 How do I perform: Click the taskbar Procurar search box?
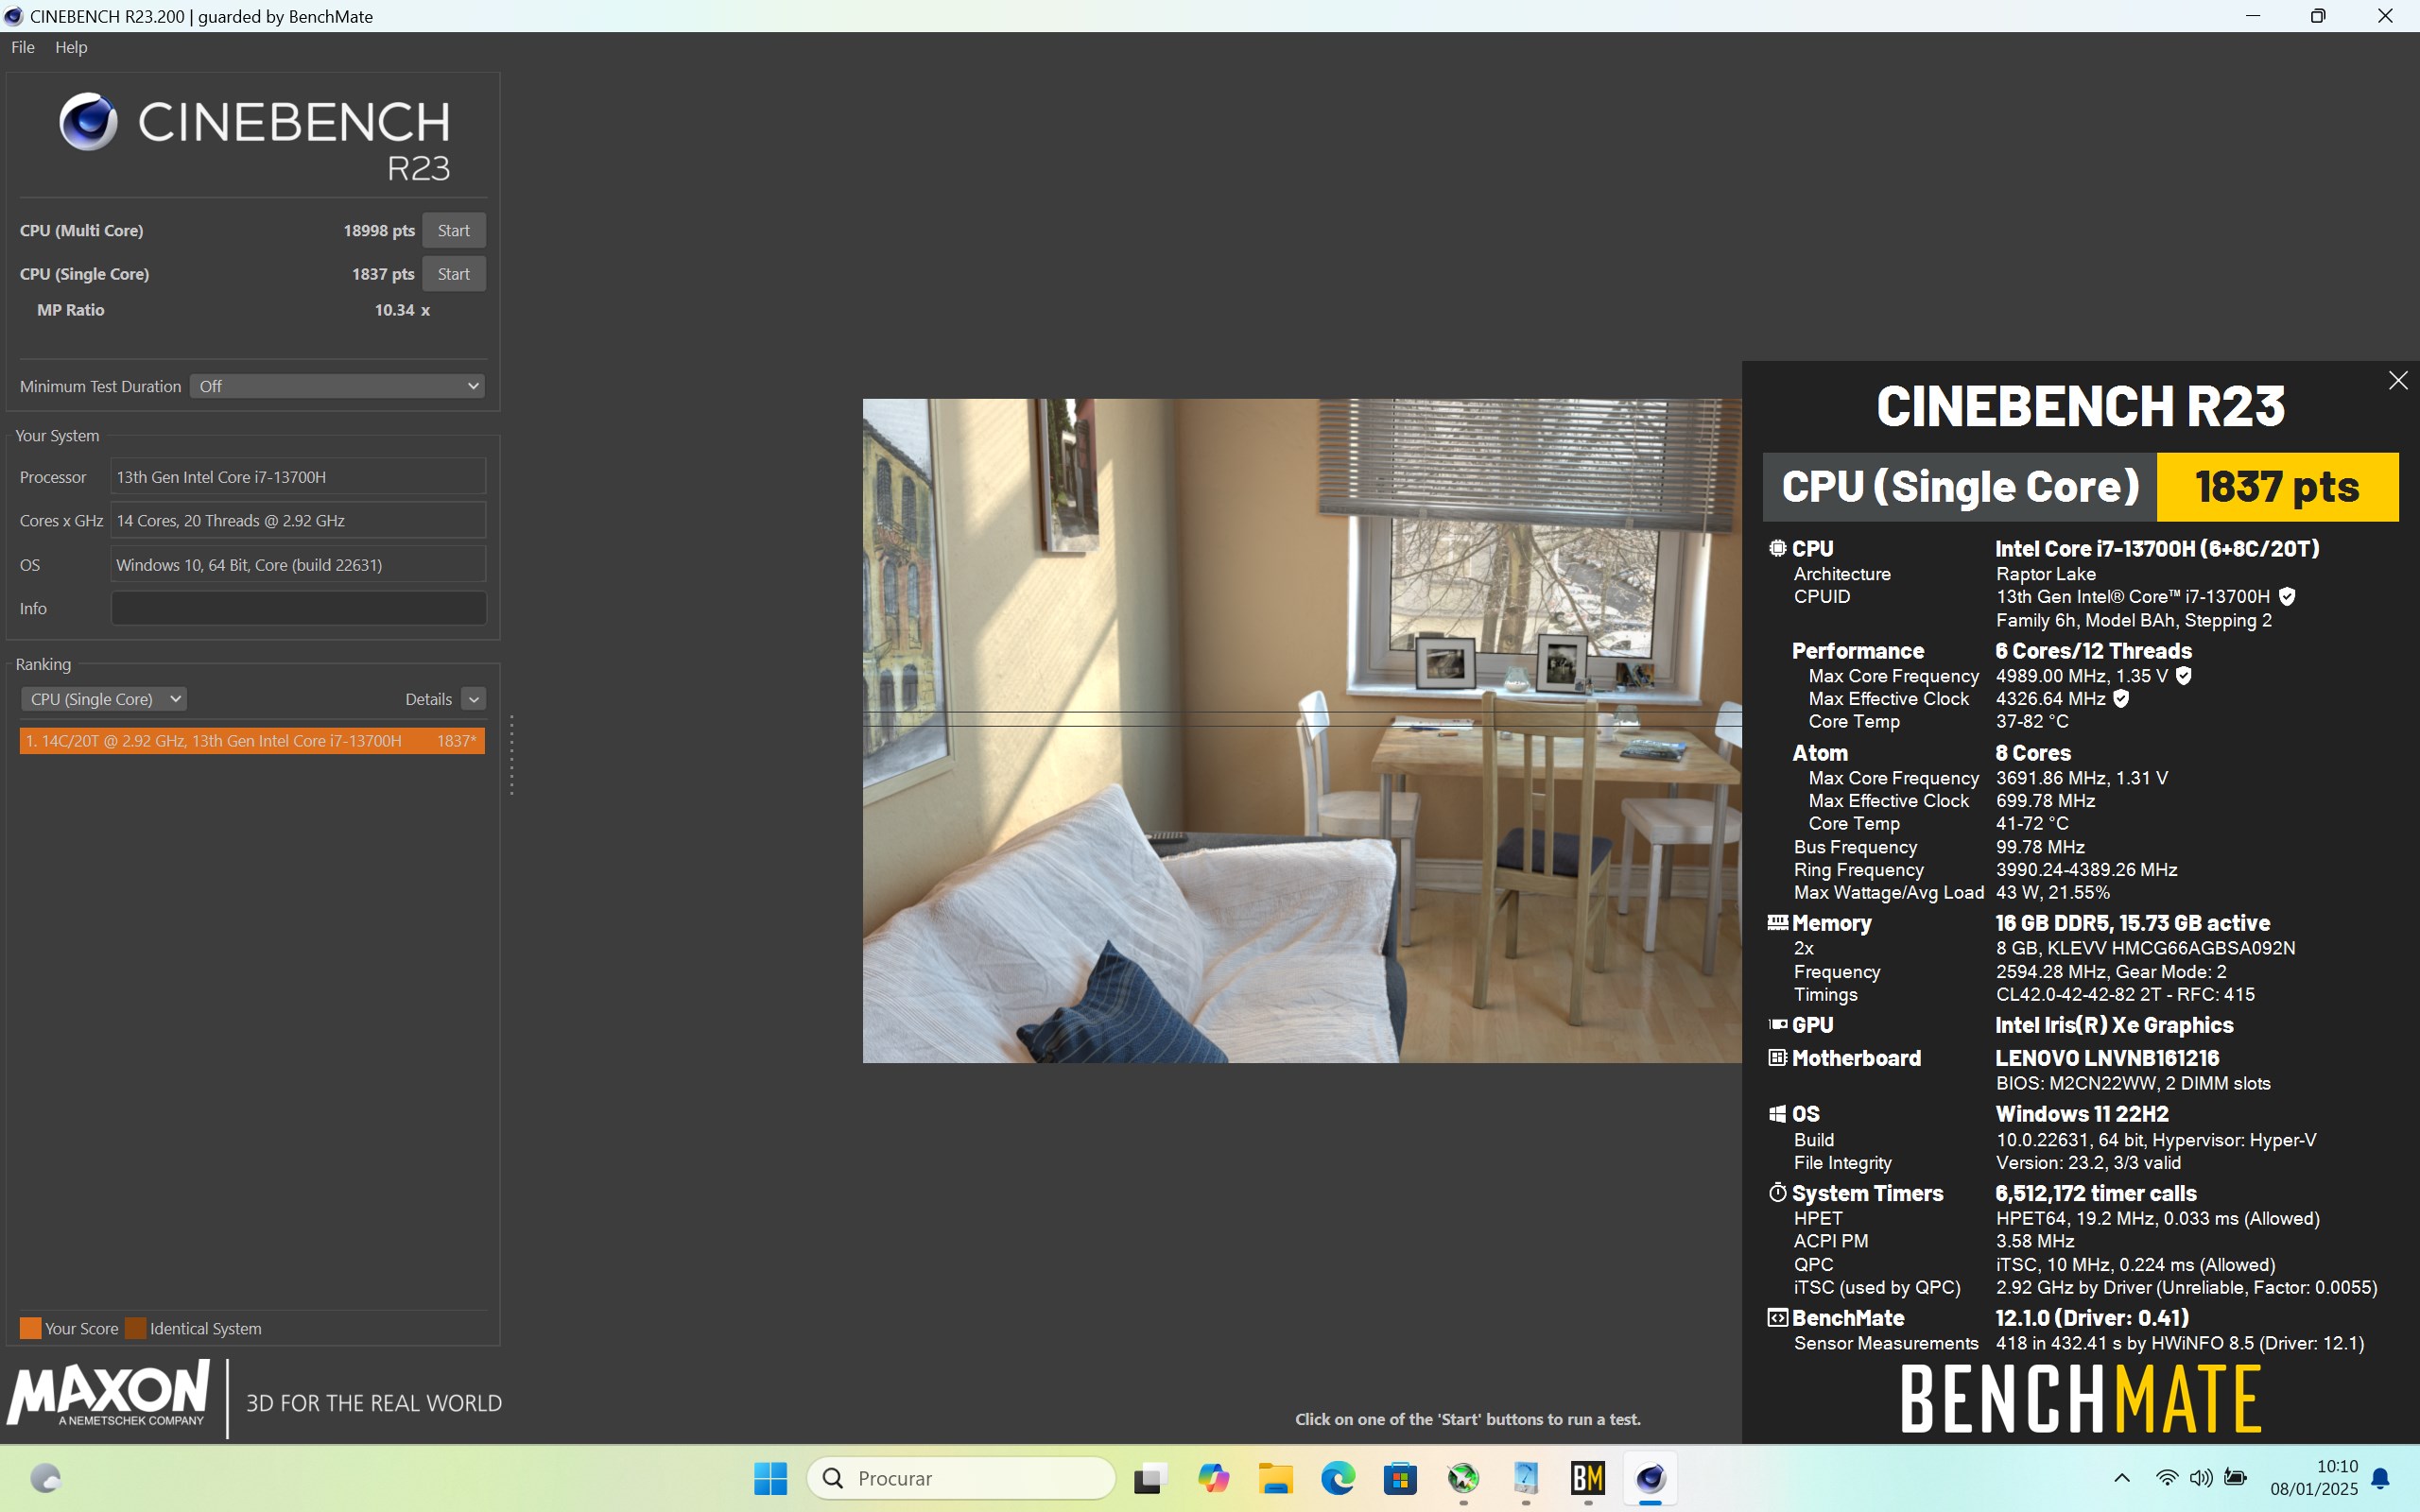point(961,1478)
